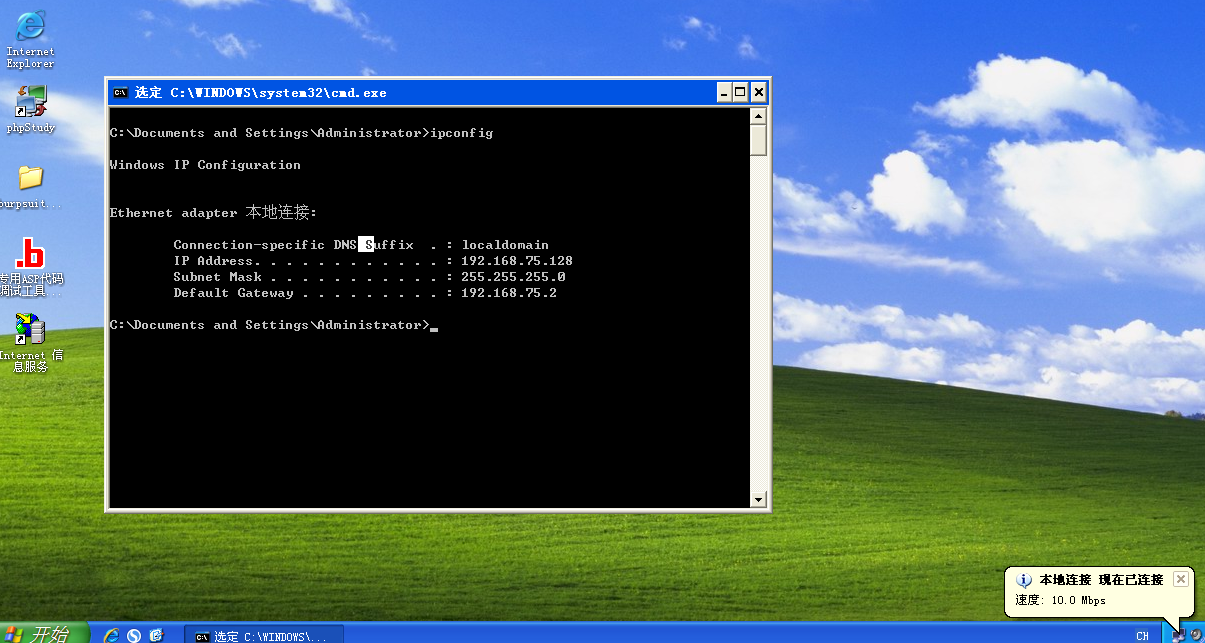
Task: Click the Windows IP Configuration line
Action: (205, 165)
